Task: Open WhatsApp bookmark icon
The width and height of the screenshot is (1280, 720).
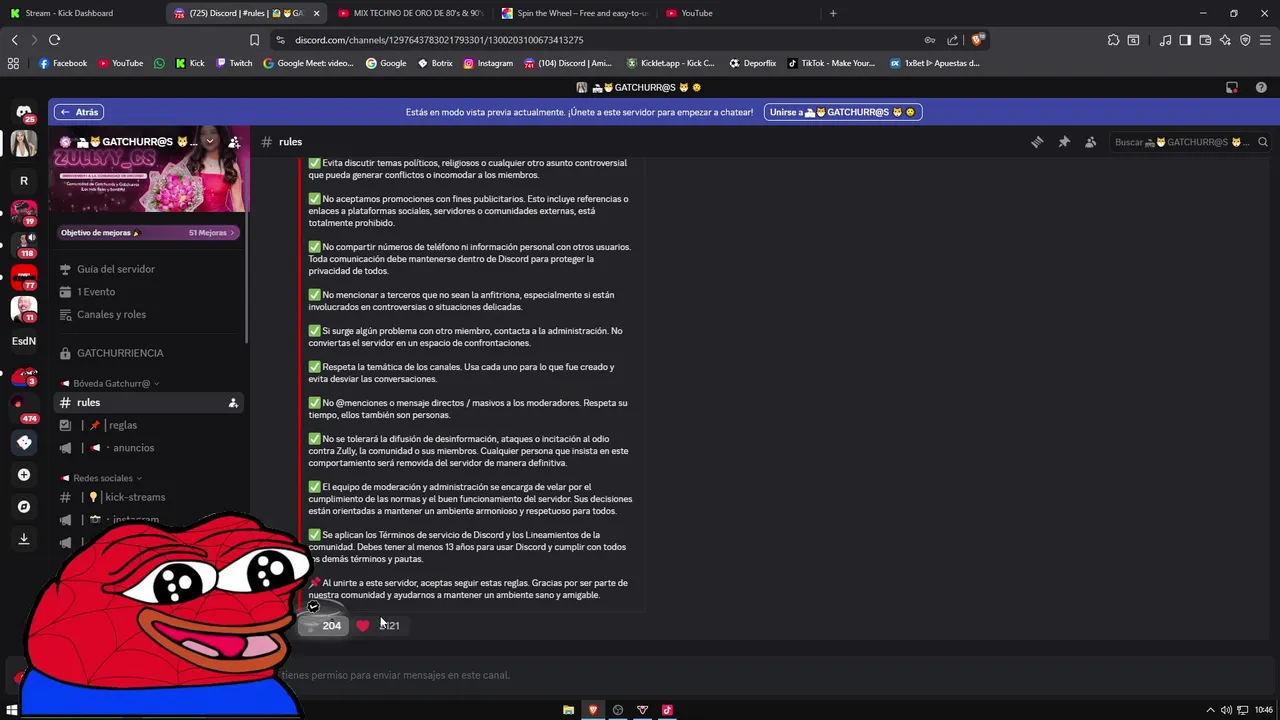Action: click(x=159, y=63)
